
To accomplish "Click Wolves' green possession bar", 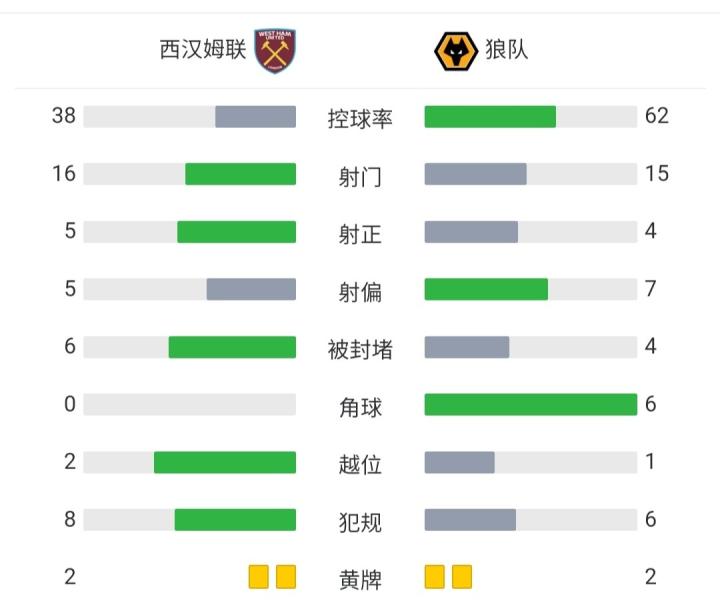I will 490,117.
